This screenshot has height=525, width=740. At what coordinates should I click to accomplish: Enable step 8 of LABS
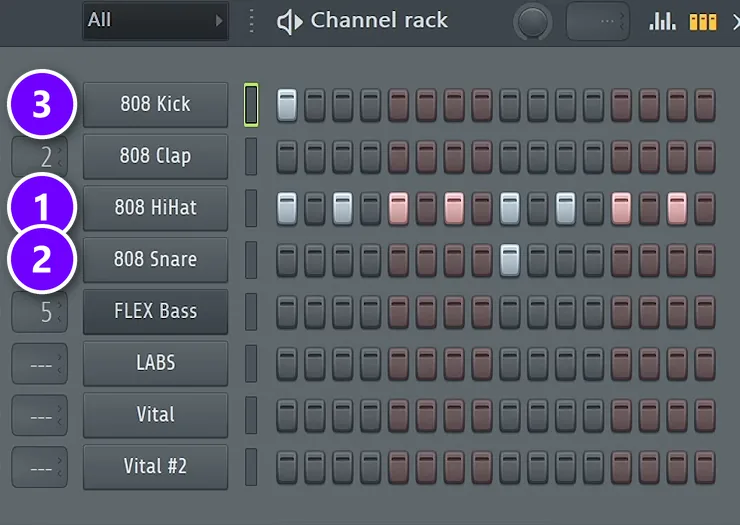point(482,364)
